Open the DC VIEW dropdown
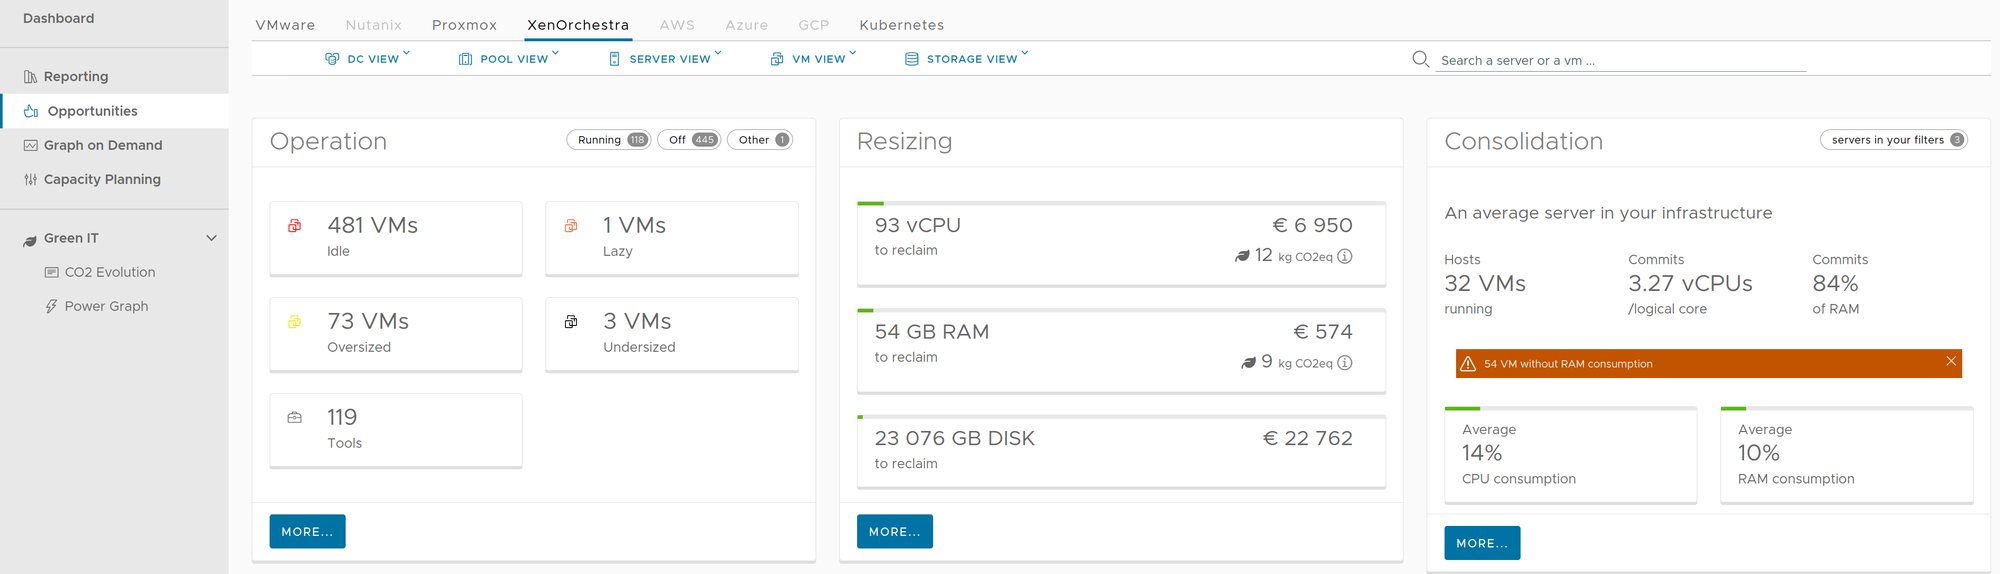The height and width of the screenshot is (574, 2000). point(368,59)
